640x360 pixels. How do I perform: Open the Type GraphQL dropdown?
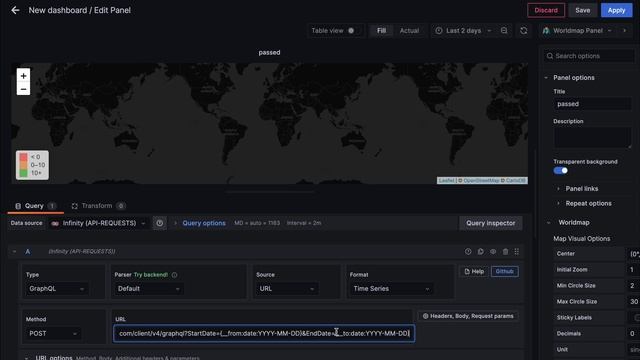(x=56, y=289)
